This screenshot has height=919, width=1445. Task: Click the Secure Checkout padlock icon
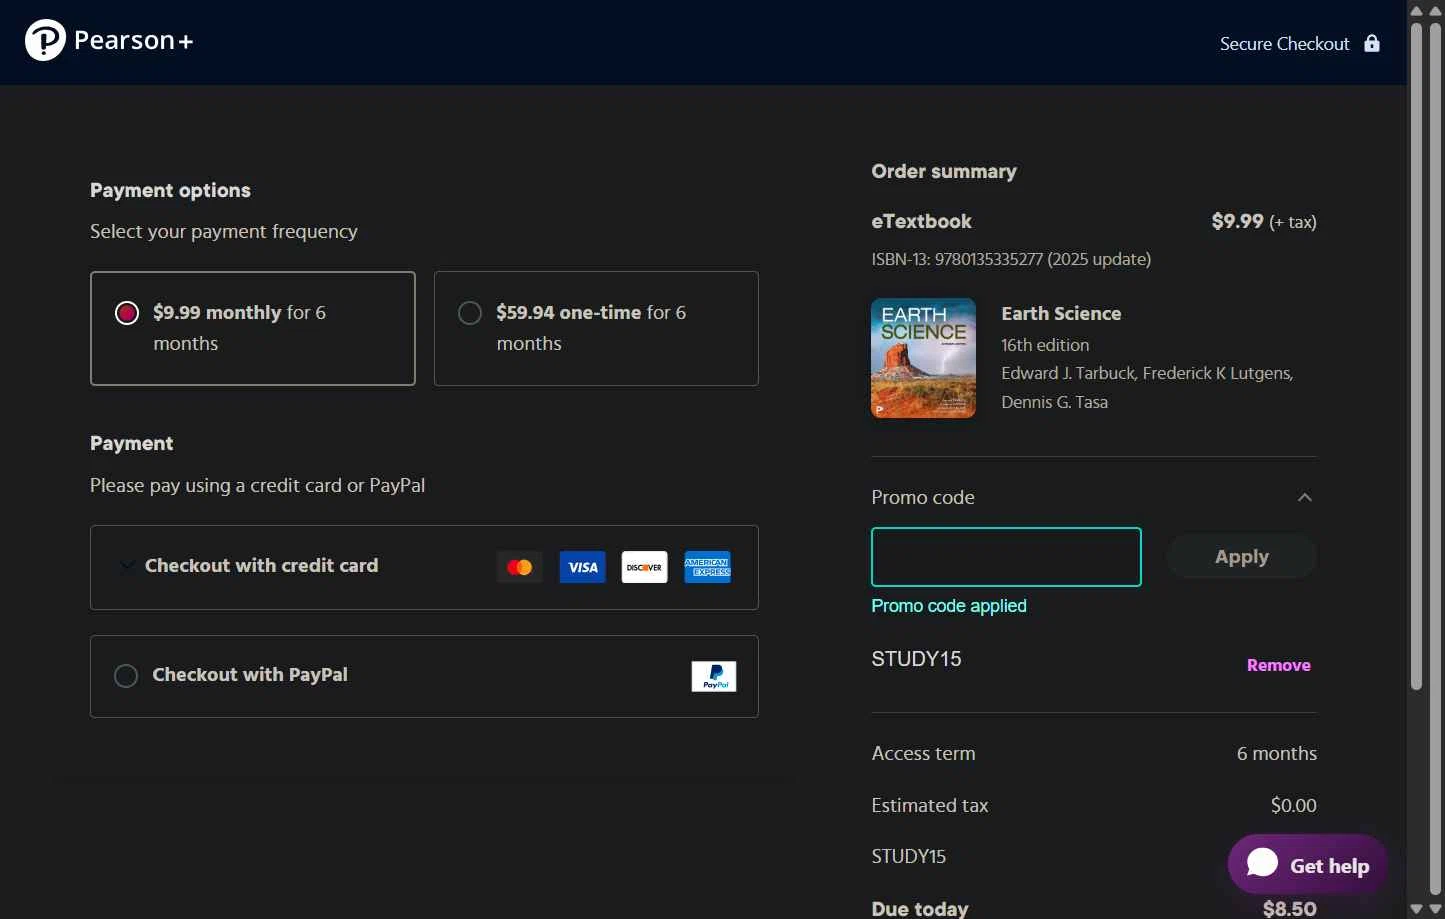(1372, 43)
